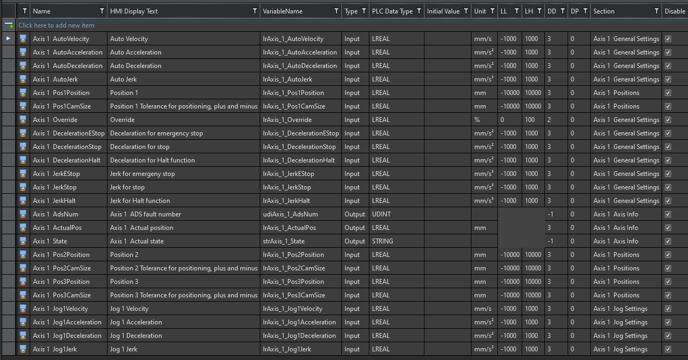The height and width of the screenshot is (360, 688).
Task: Toggle Disable checkbox for Axis 1 AdsNum
Action: point(668,214)
